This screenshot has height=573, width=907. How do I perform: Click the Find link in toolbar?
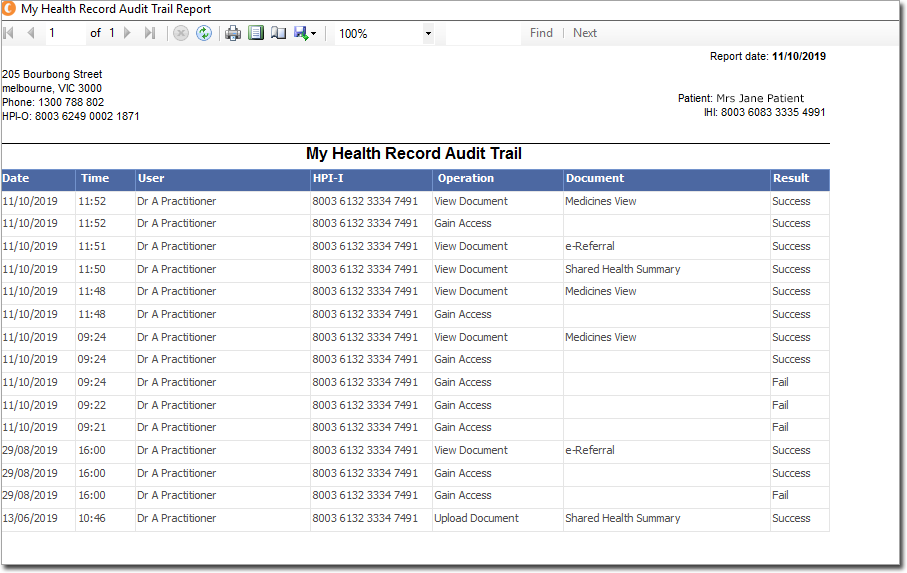pyautogui.click(x=541, y=33)
